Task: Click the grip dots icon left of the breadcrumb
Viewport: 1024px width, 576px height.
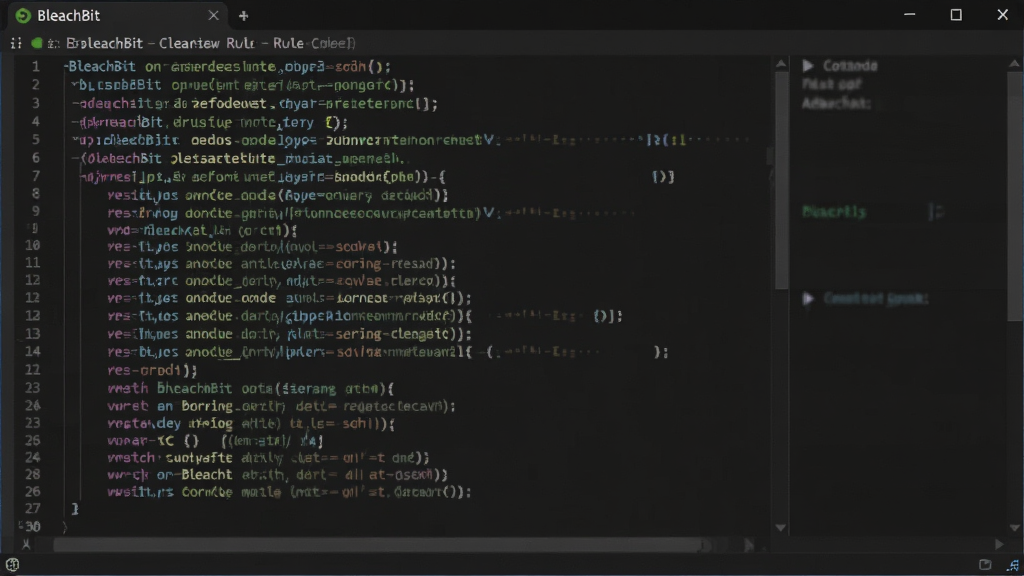Action: click(x=16, y=43)
